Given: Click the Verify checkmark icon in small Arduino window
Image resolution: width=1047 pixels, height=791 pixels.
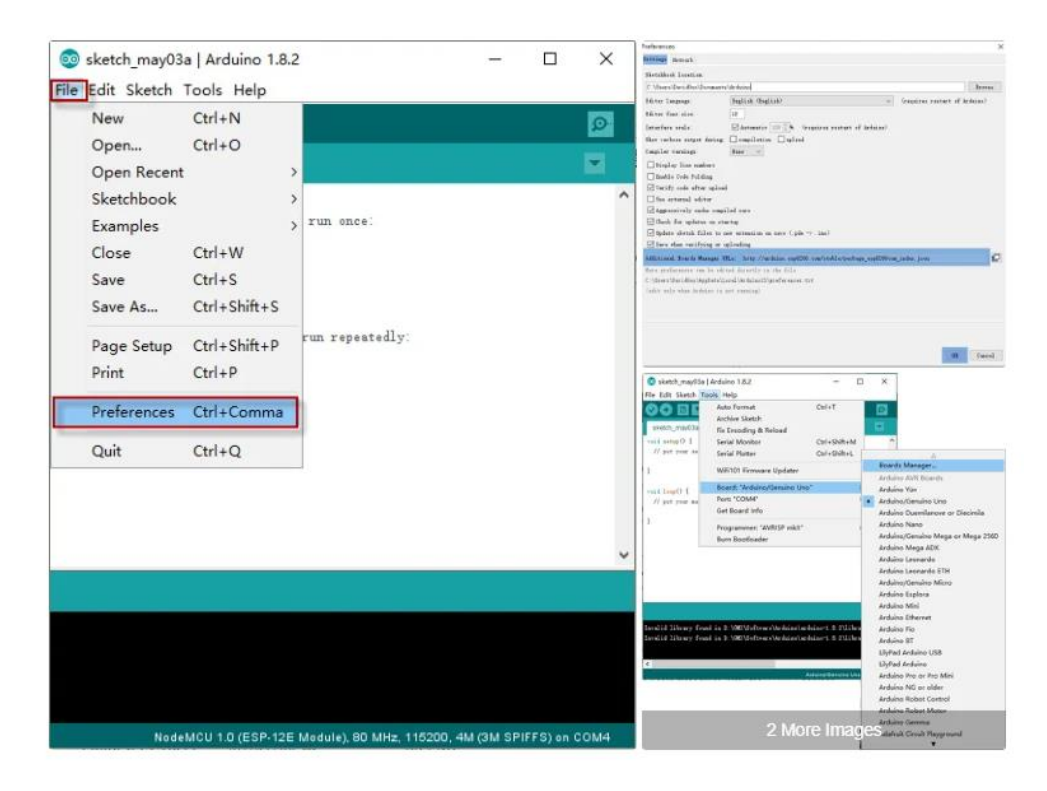Looking at the screenshot, I should (x=652, y=410).
